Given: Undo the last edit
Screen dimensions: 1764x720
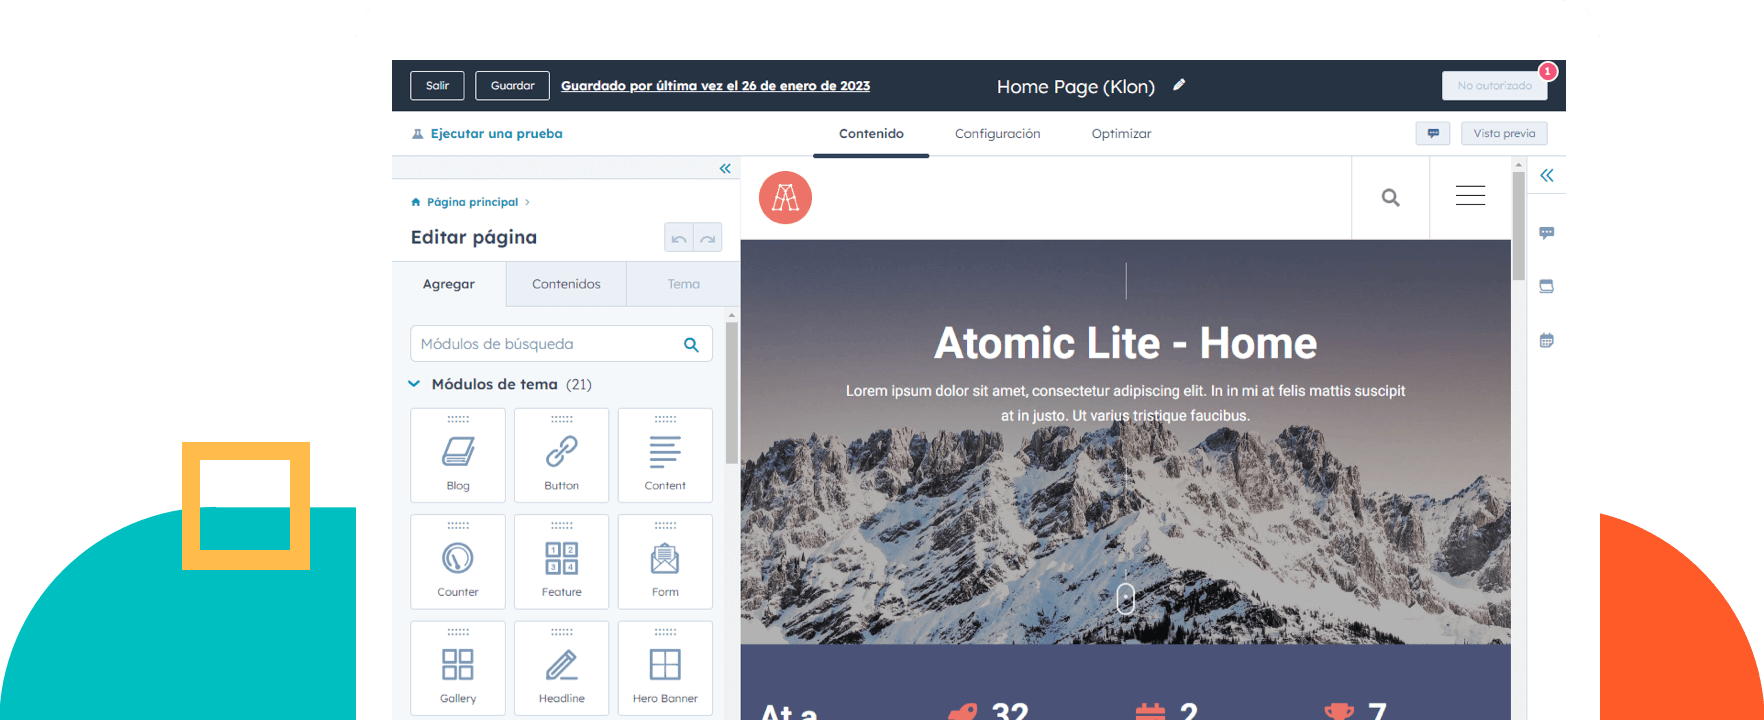Looking at the screenshot, I should (679, 238).
